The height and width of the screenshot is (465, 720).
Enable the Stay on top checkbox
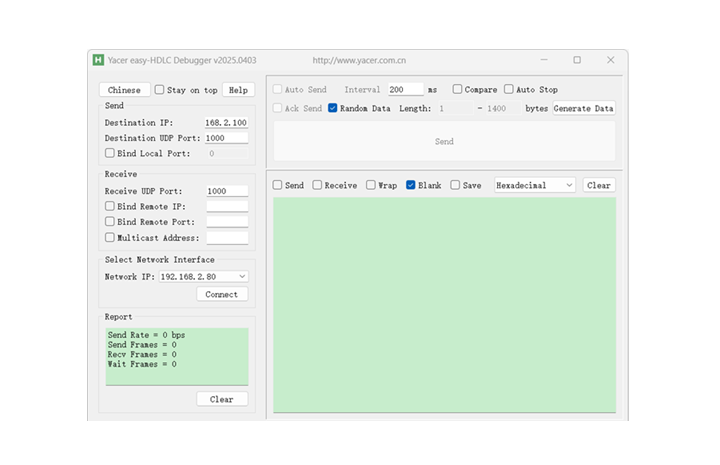pos(159,90)
